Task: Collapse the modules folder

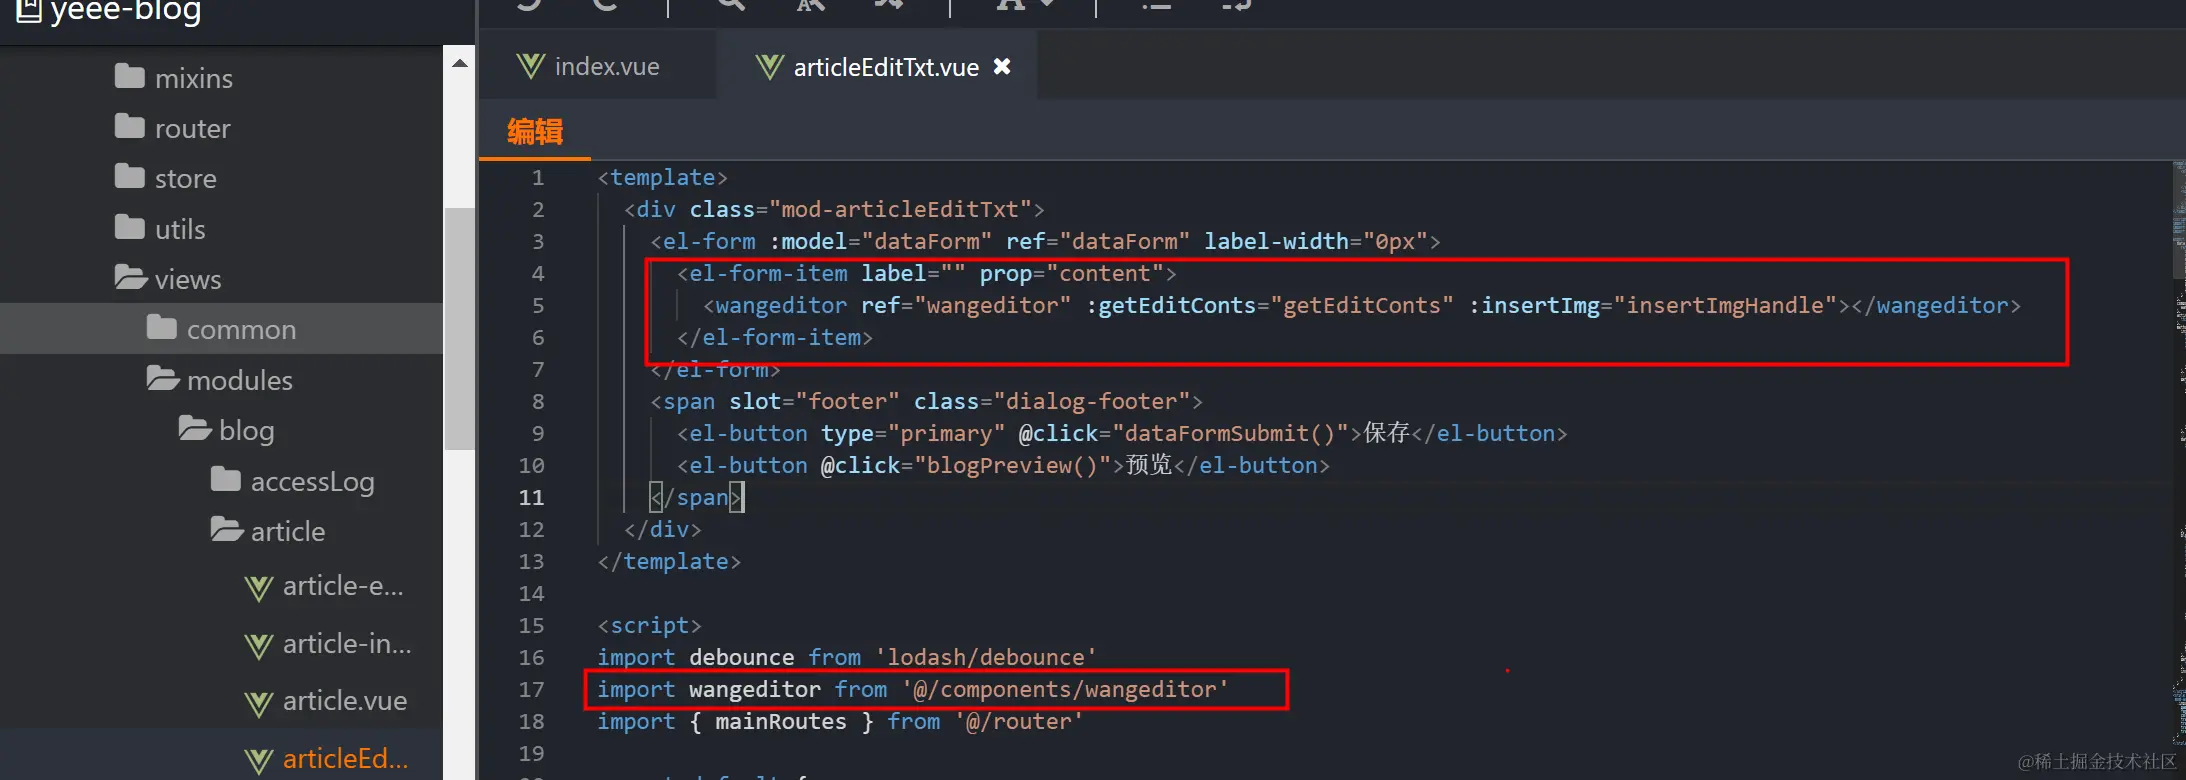Action: coord(219,380)
